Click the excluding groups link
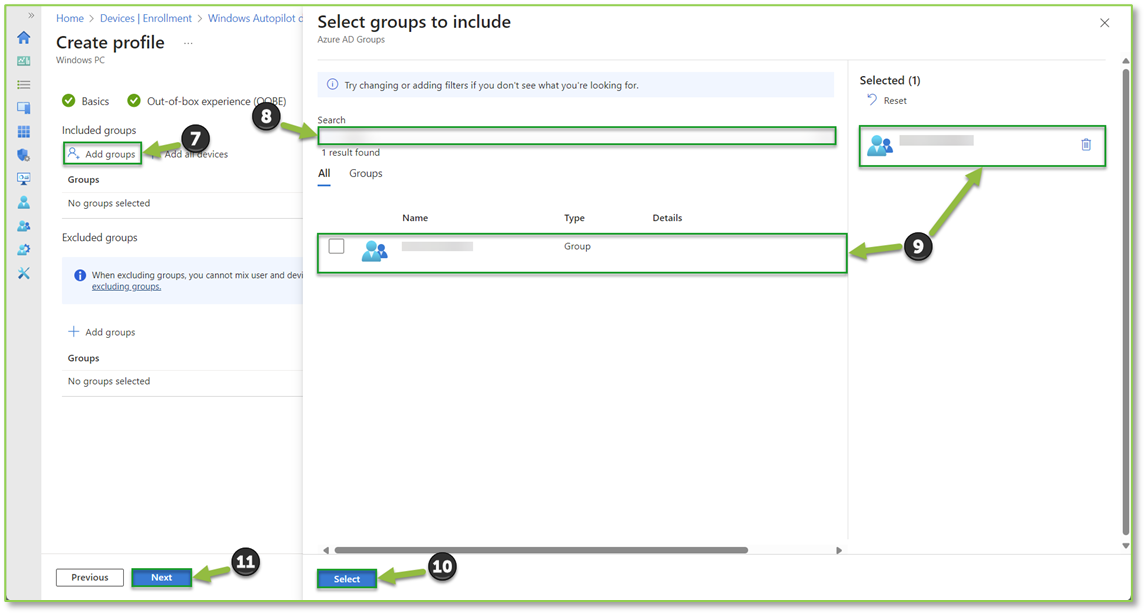 [x=126, y=286]
